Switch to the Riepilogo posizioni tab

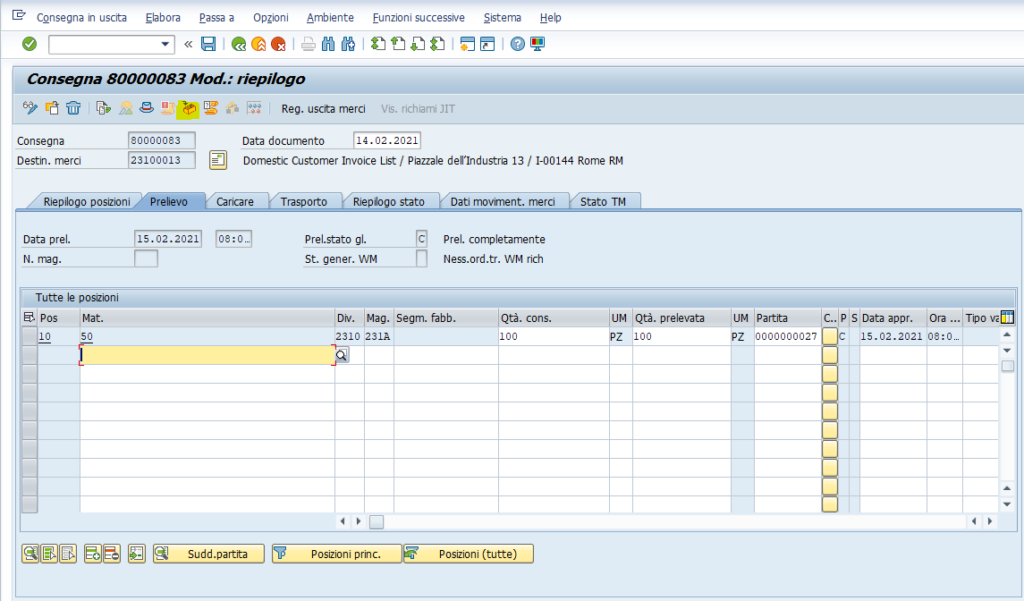coord(87,202)
